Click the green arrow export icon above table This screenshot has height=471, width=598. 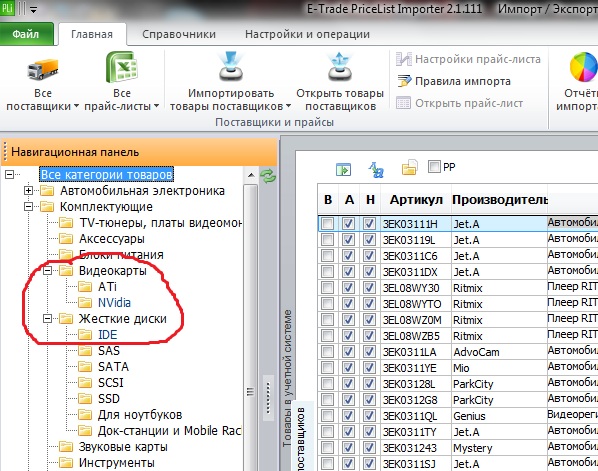(343, 169)
